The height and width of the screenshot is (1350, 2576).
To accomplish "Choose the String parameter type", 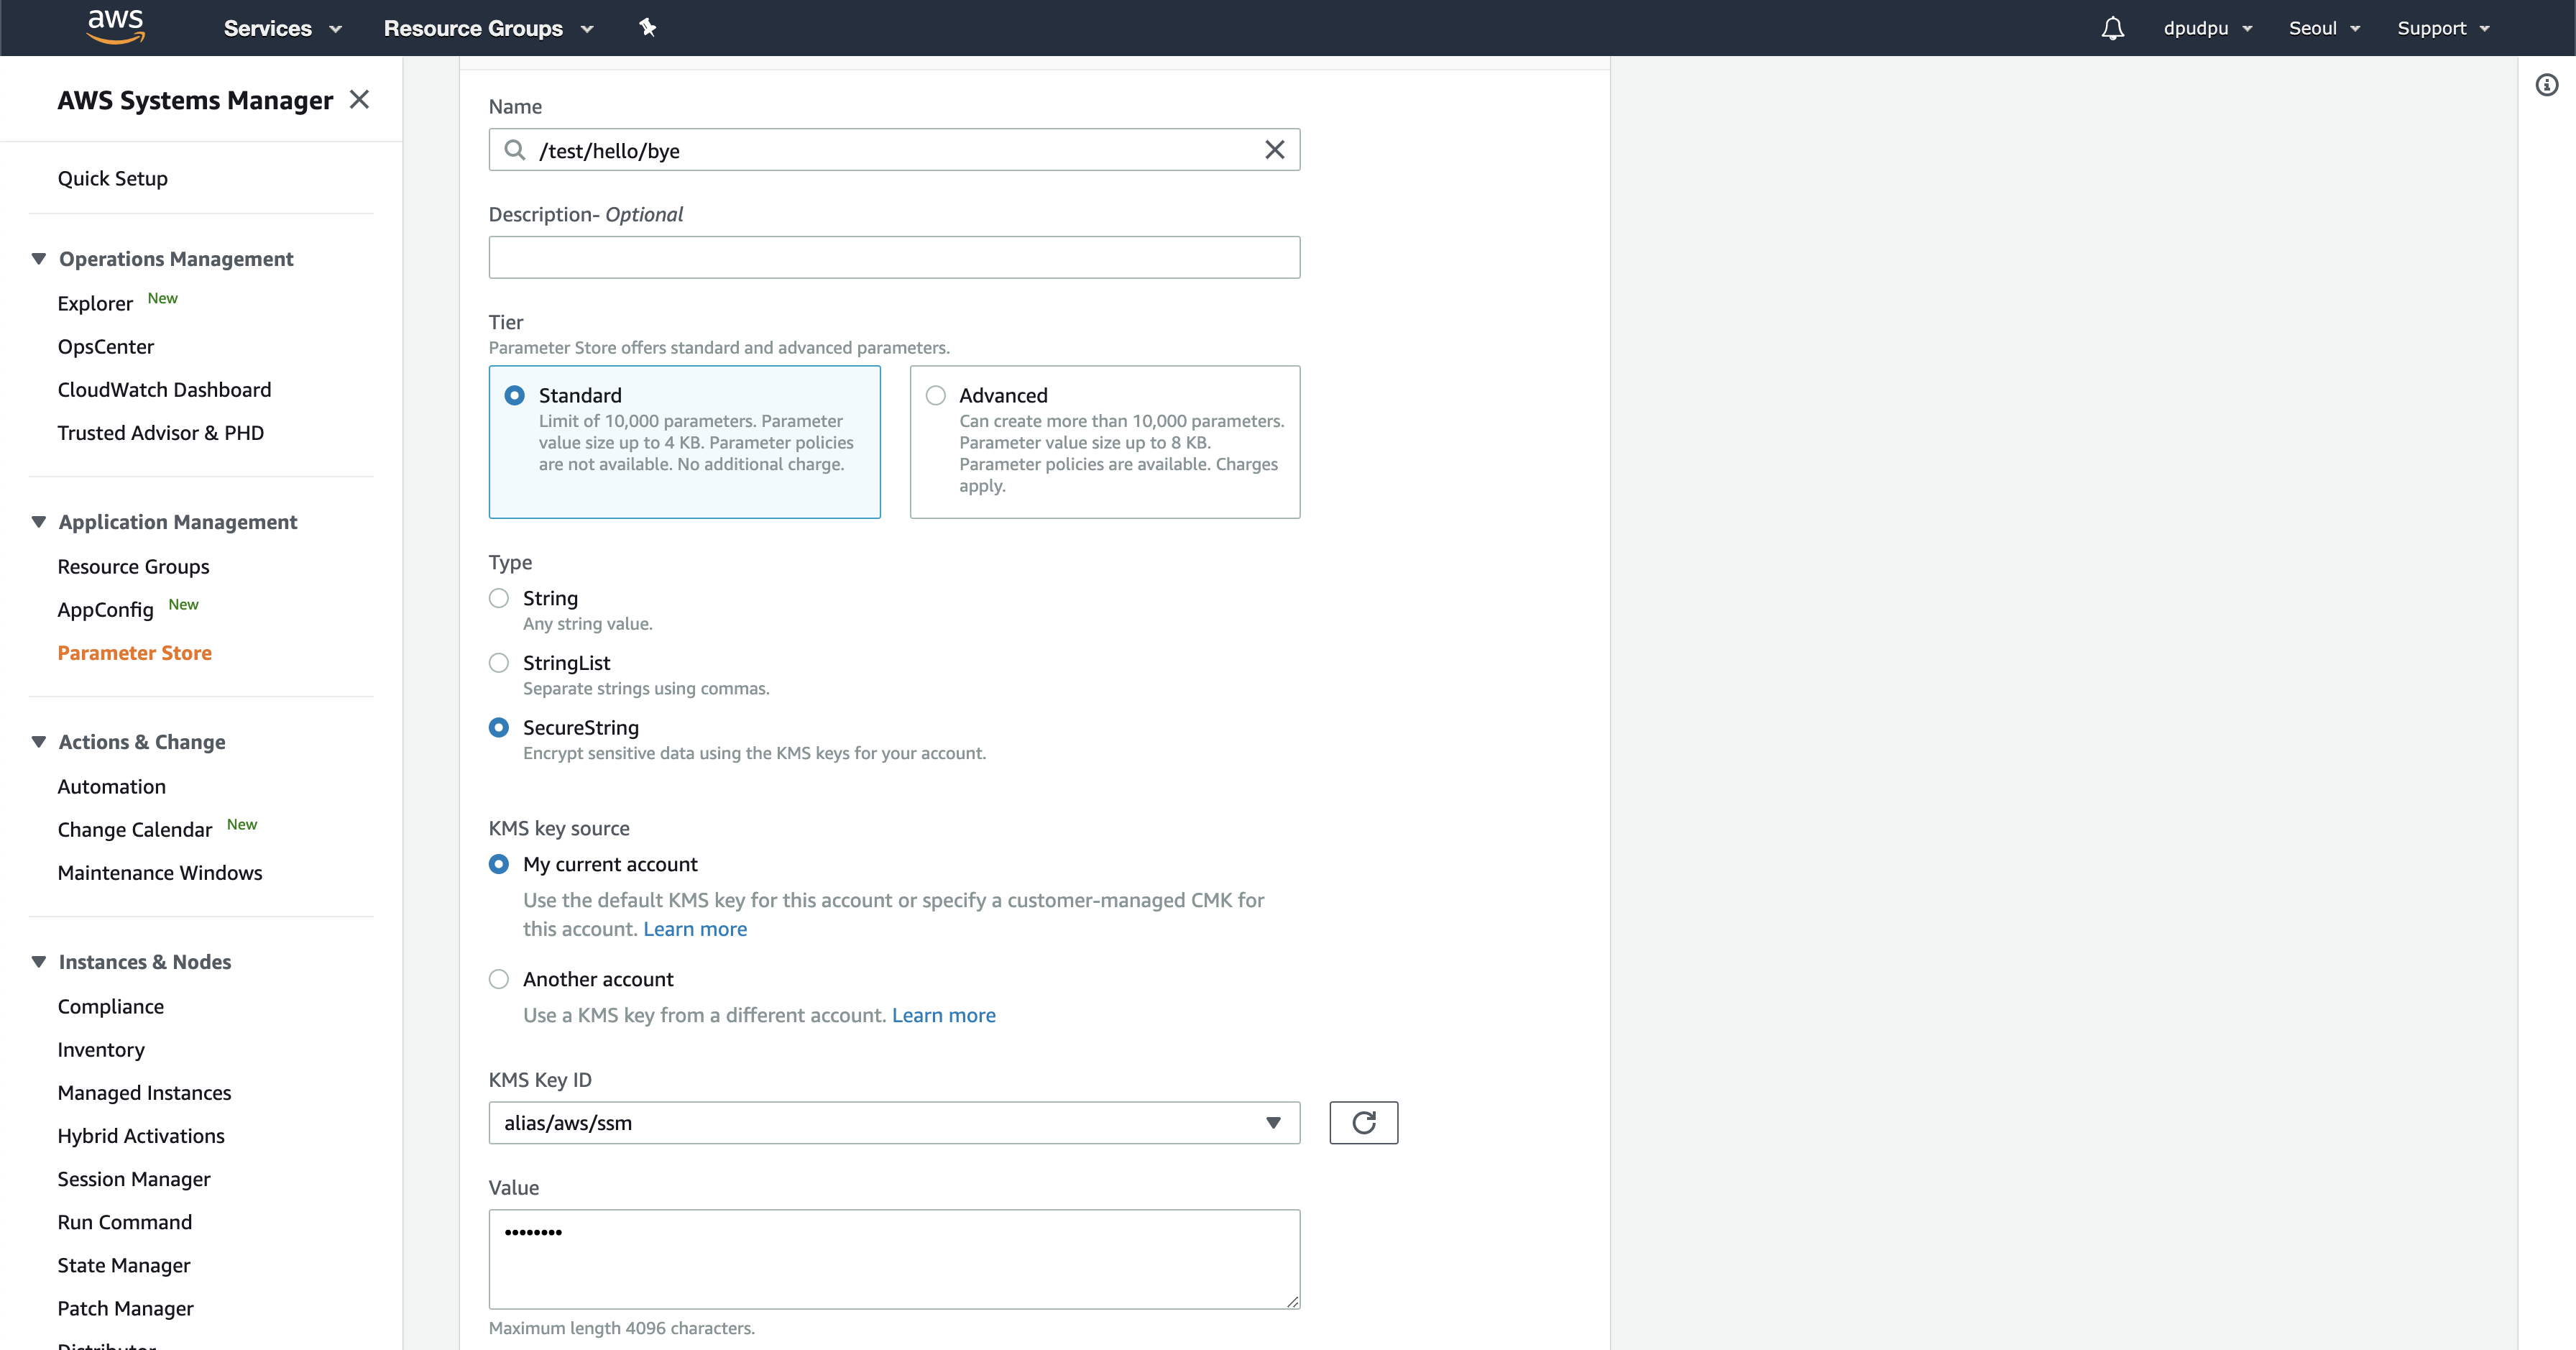I will pos(499,598).
